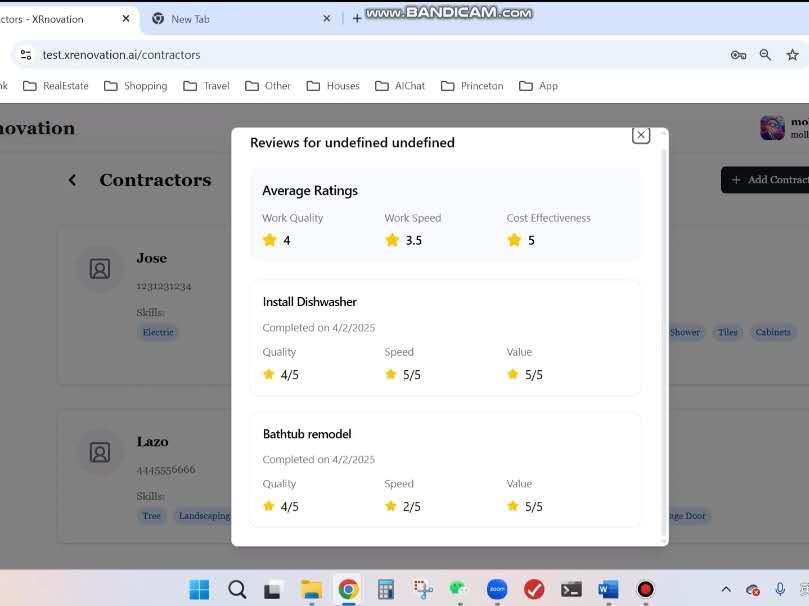Open the user profile avatar picture
809x606 pixels.
pyautogui.click(x=772, y=127)
